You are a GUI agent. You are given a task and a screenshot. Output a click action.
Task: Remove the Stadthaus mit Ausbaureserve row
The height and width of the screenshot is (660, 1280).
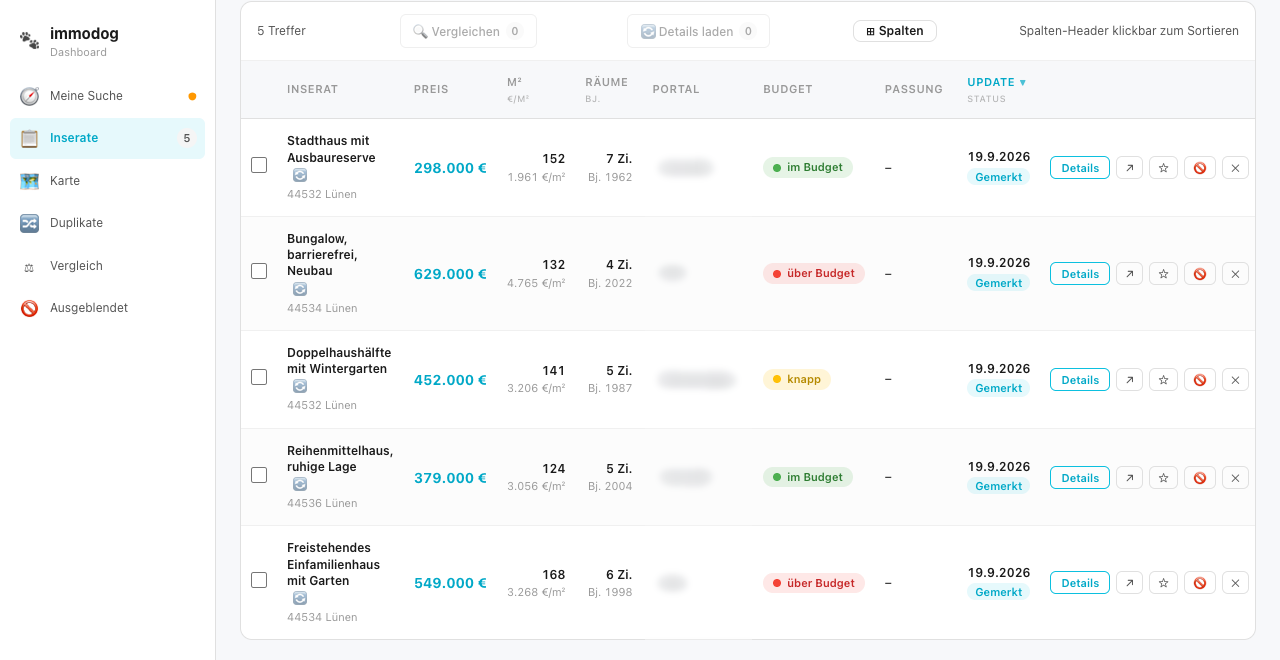click(x=1235, y=168)
